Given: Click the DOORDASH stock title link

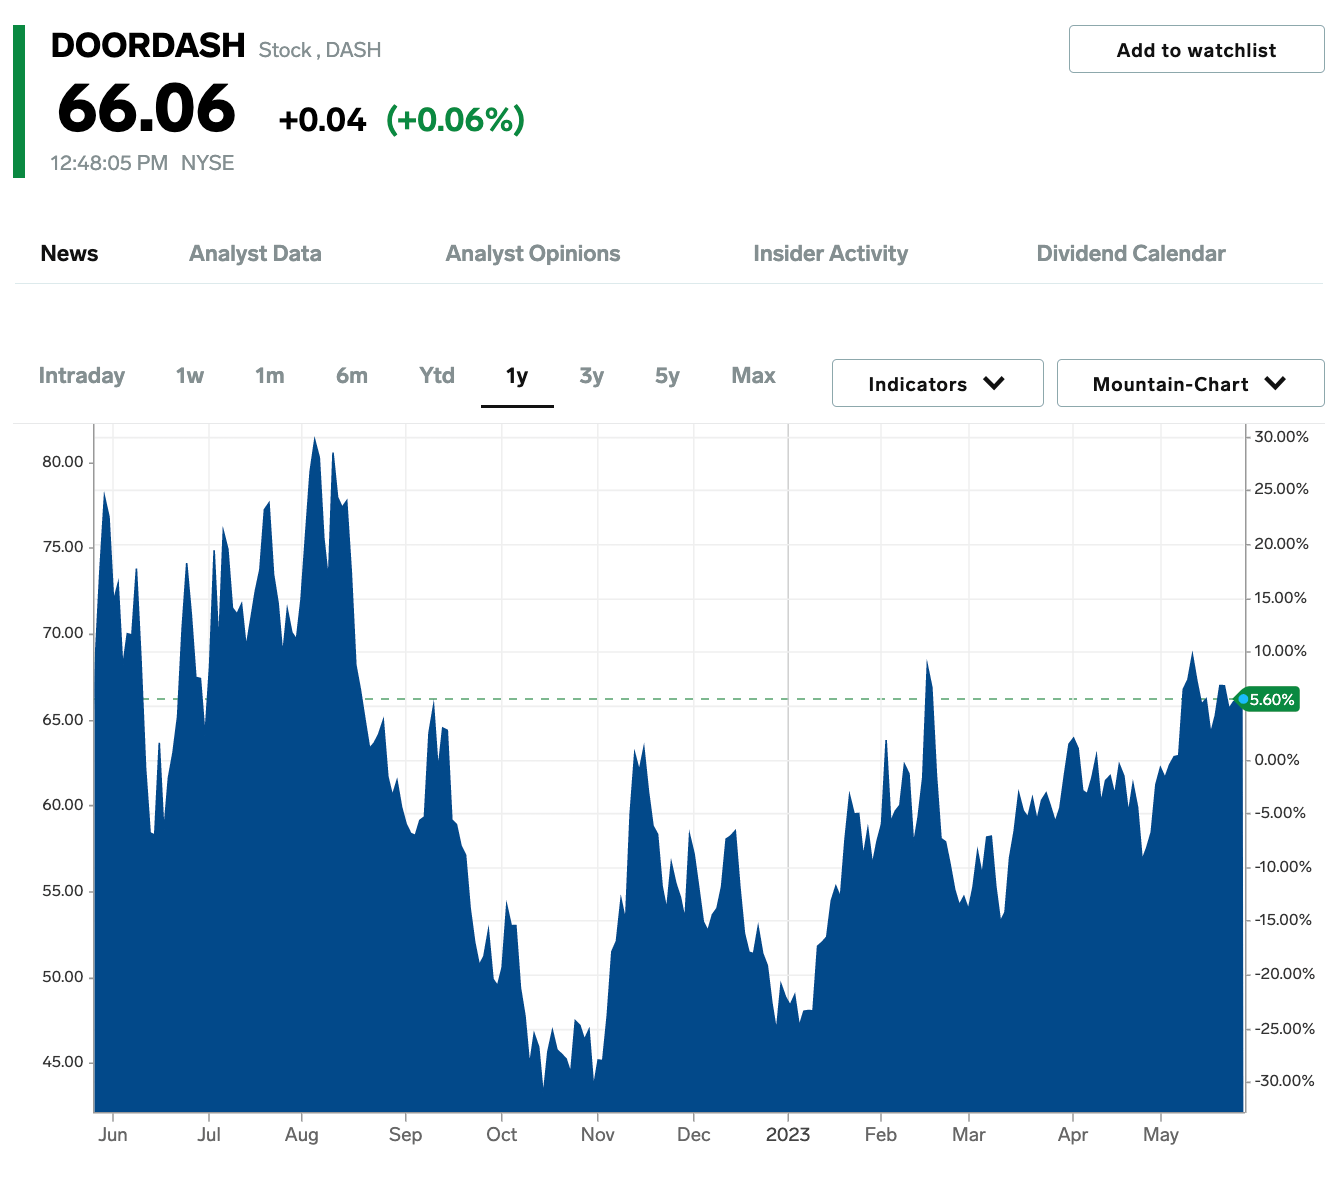Looking at the screenshot, I should pos(147,44).
